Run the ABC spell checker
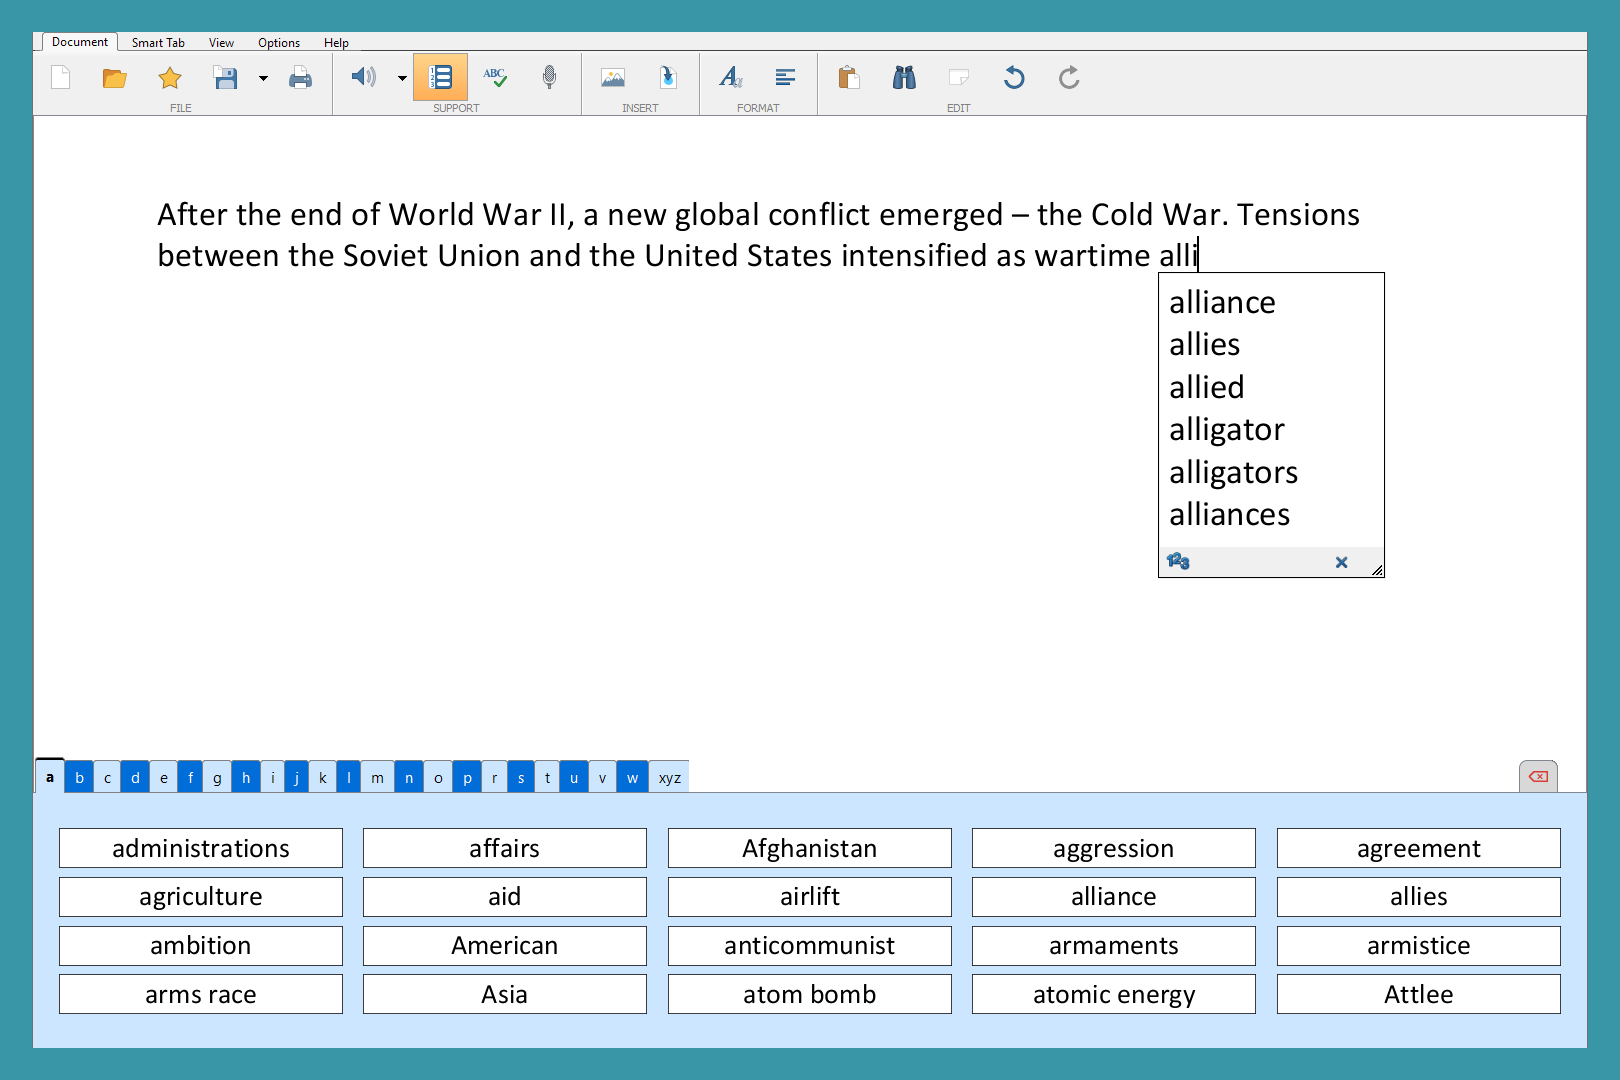1620x1080 pixels. (495, 77)
